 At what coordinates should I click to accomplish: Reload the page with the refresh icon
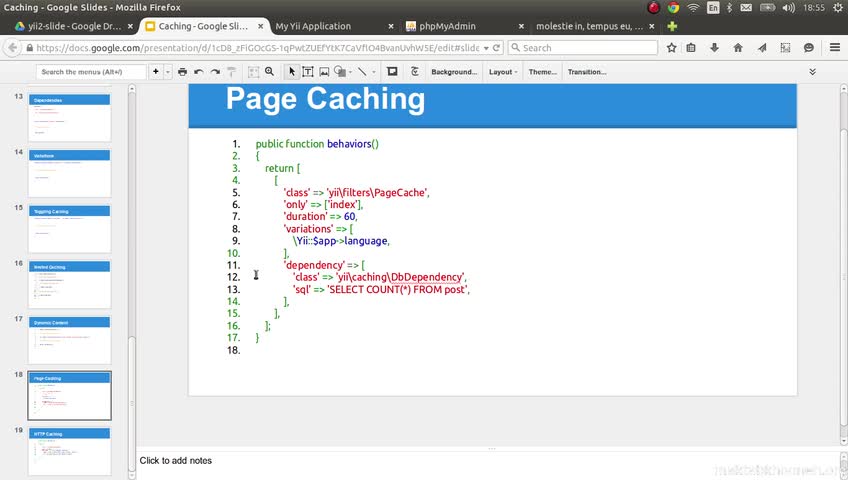tap(496, 48)
